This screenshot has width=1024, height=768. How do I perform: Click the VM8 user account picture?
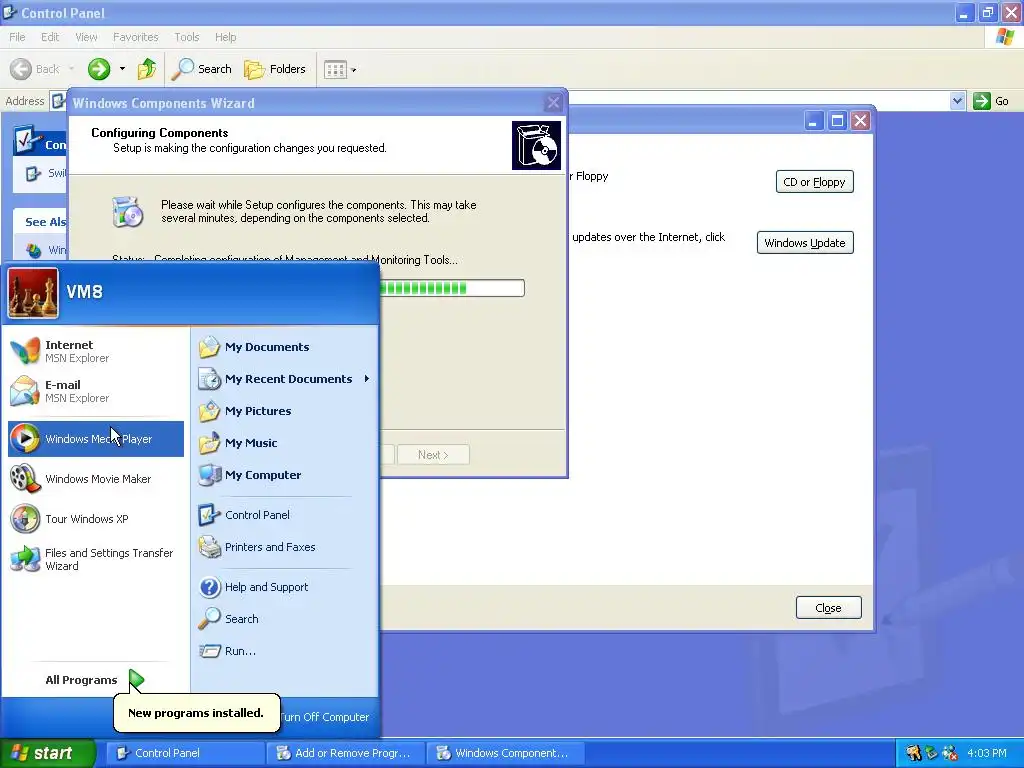[33, 293]
